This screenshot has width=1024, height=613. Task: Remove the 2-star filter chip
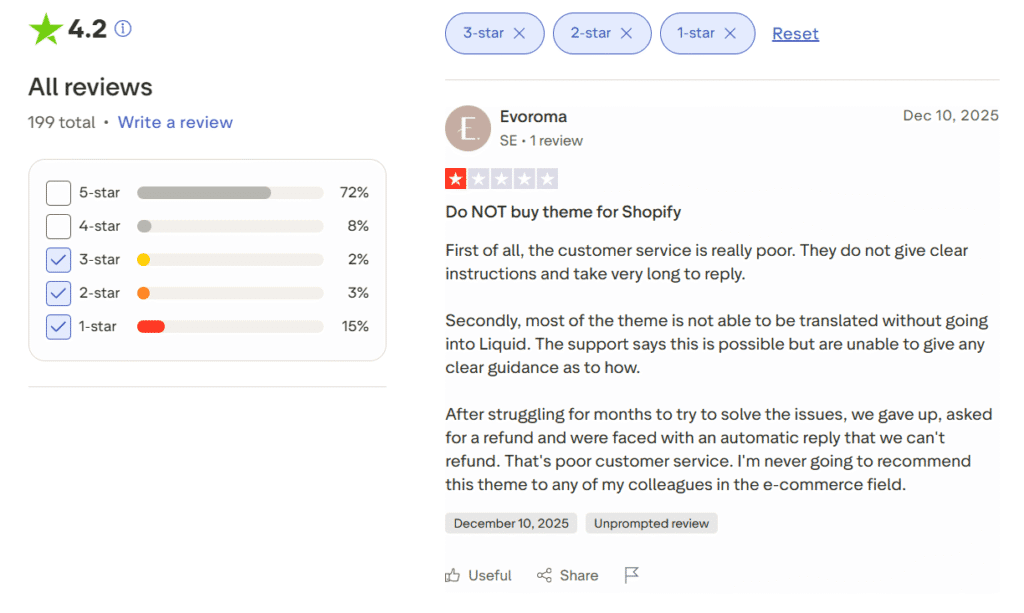(x=627, y=33)
